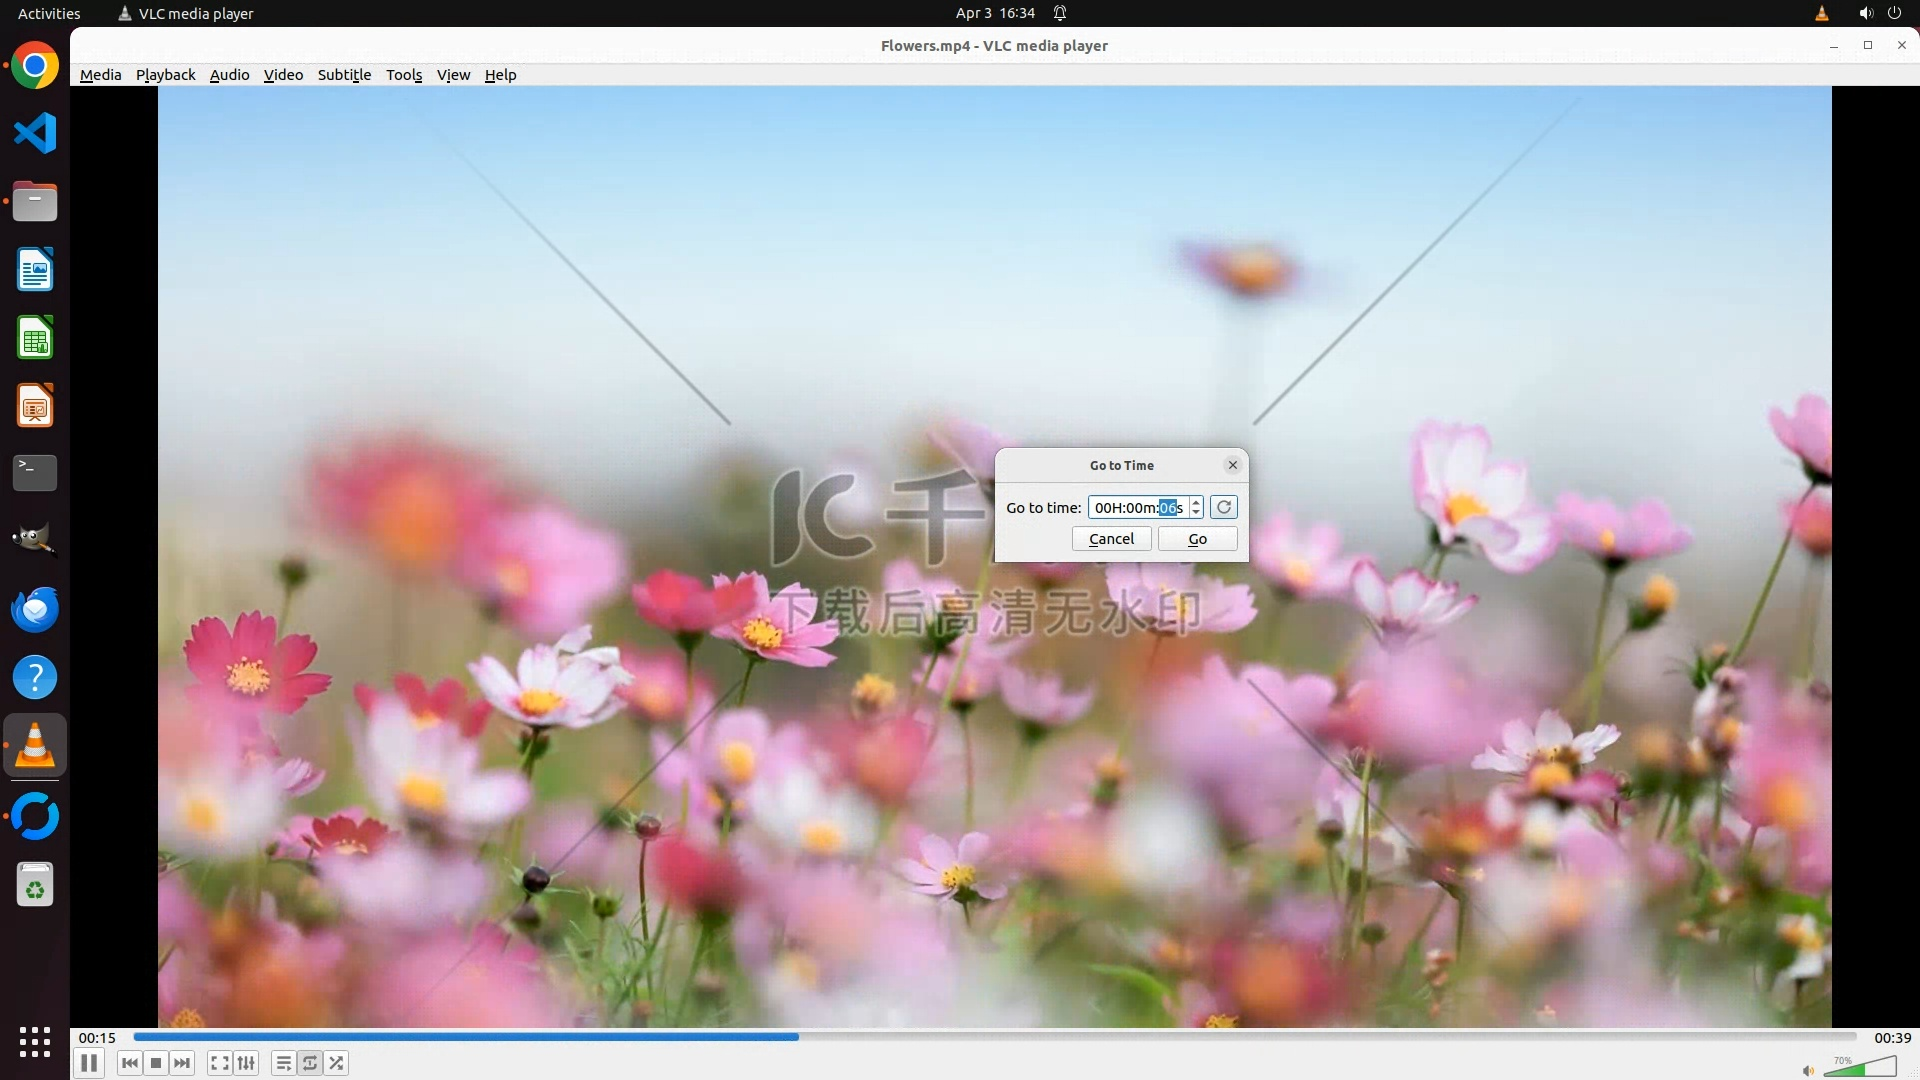Toggle the loop repeat mode button
This screenshot has height=1080, width=1920.
tap(310, 1063)
